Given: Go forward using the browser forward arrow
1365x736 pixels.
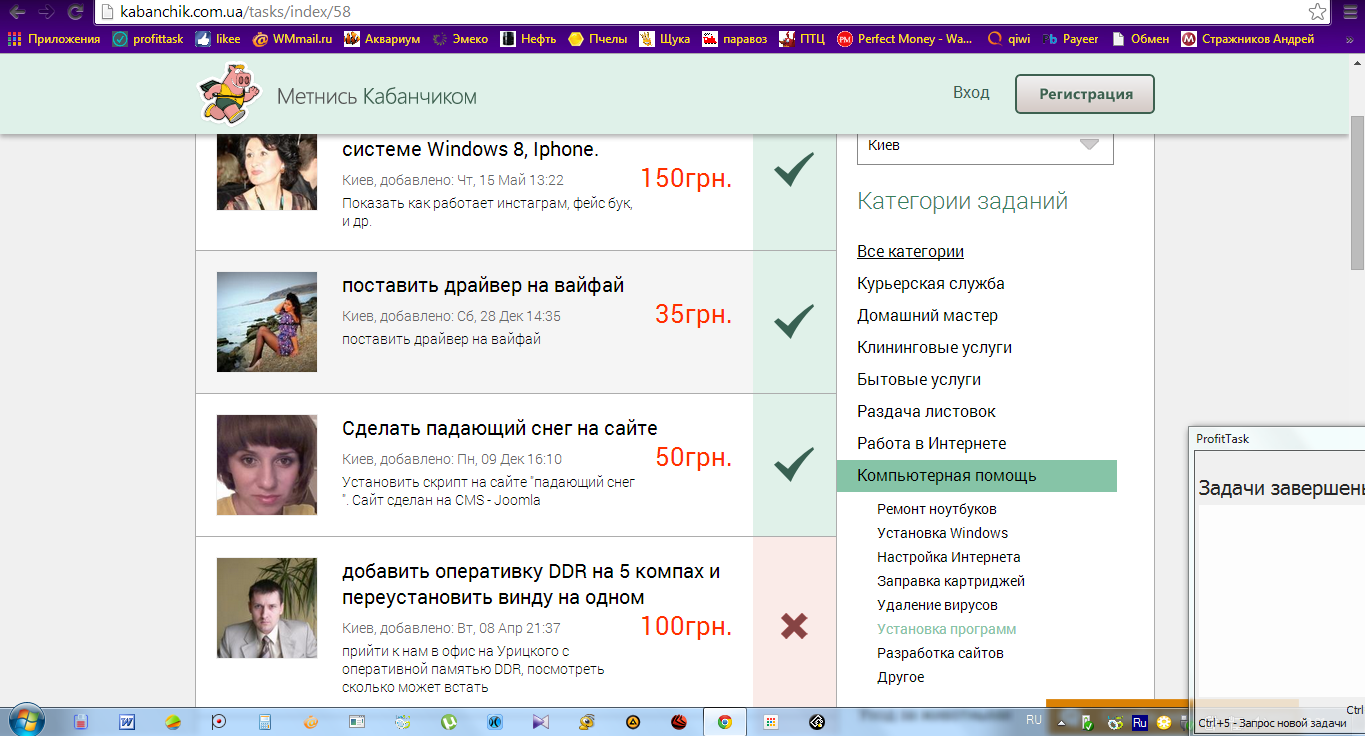Looking at the screenshot, I should pyautogui.click(x=46, y=12).
